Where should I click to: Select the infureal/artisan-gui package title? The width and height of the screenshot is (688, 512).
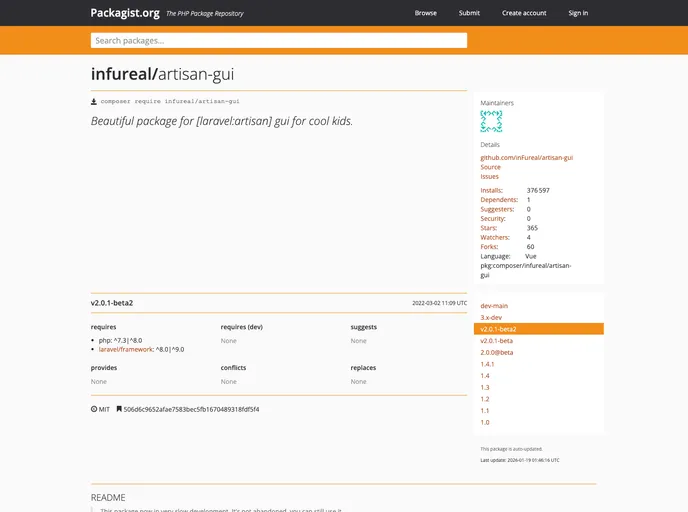click(162, 74)
